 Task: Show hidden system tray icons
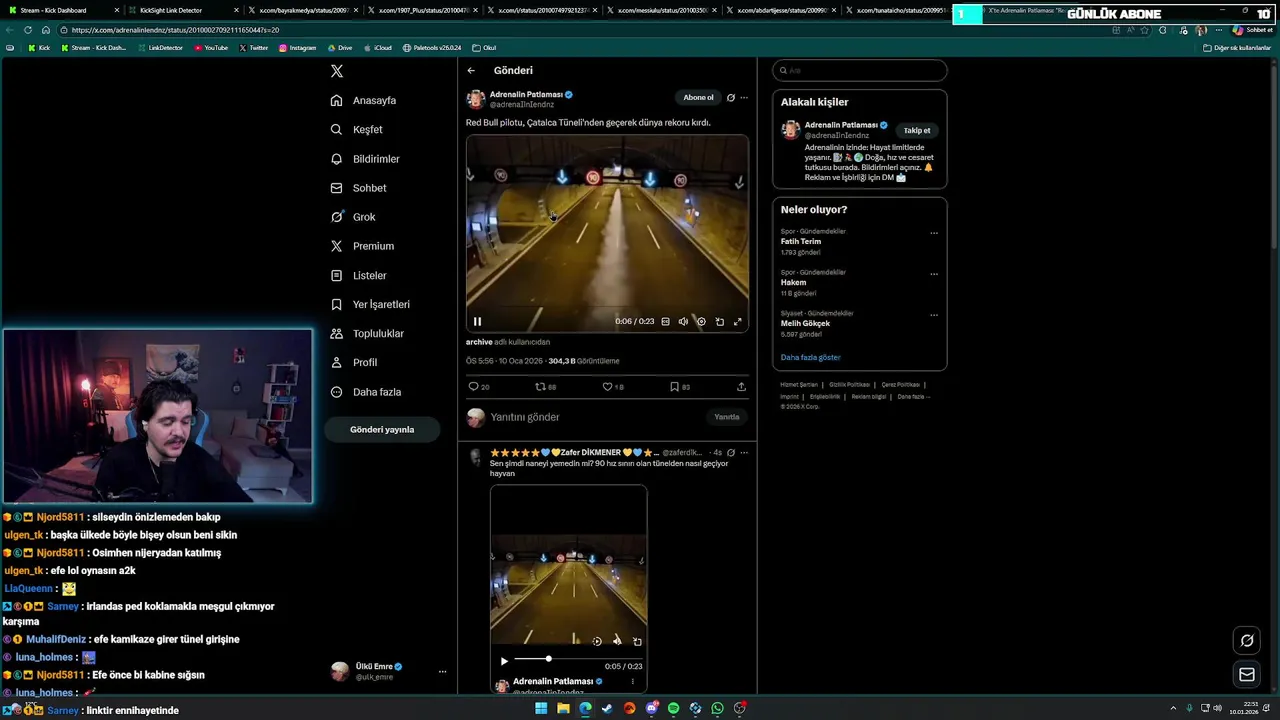click(1173, 708)
